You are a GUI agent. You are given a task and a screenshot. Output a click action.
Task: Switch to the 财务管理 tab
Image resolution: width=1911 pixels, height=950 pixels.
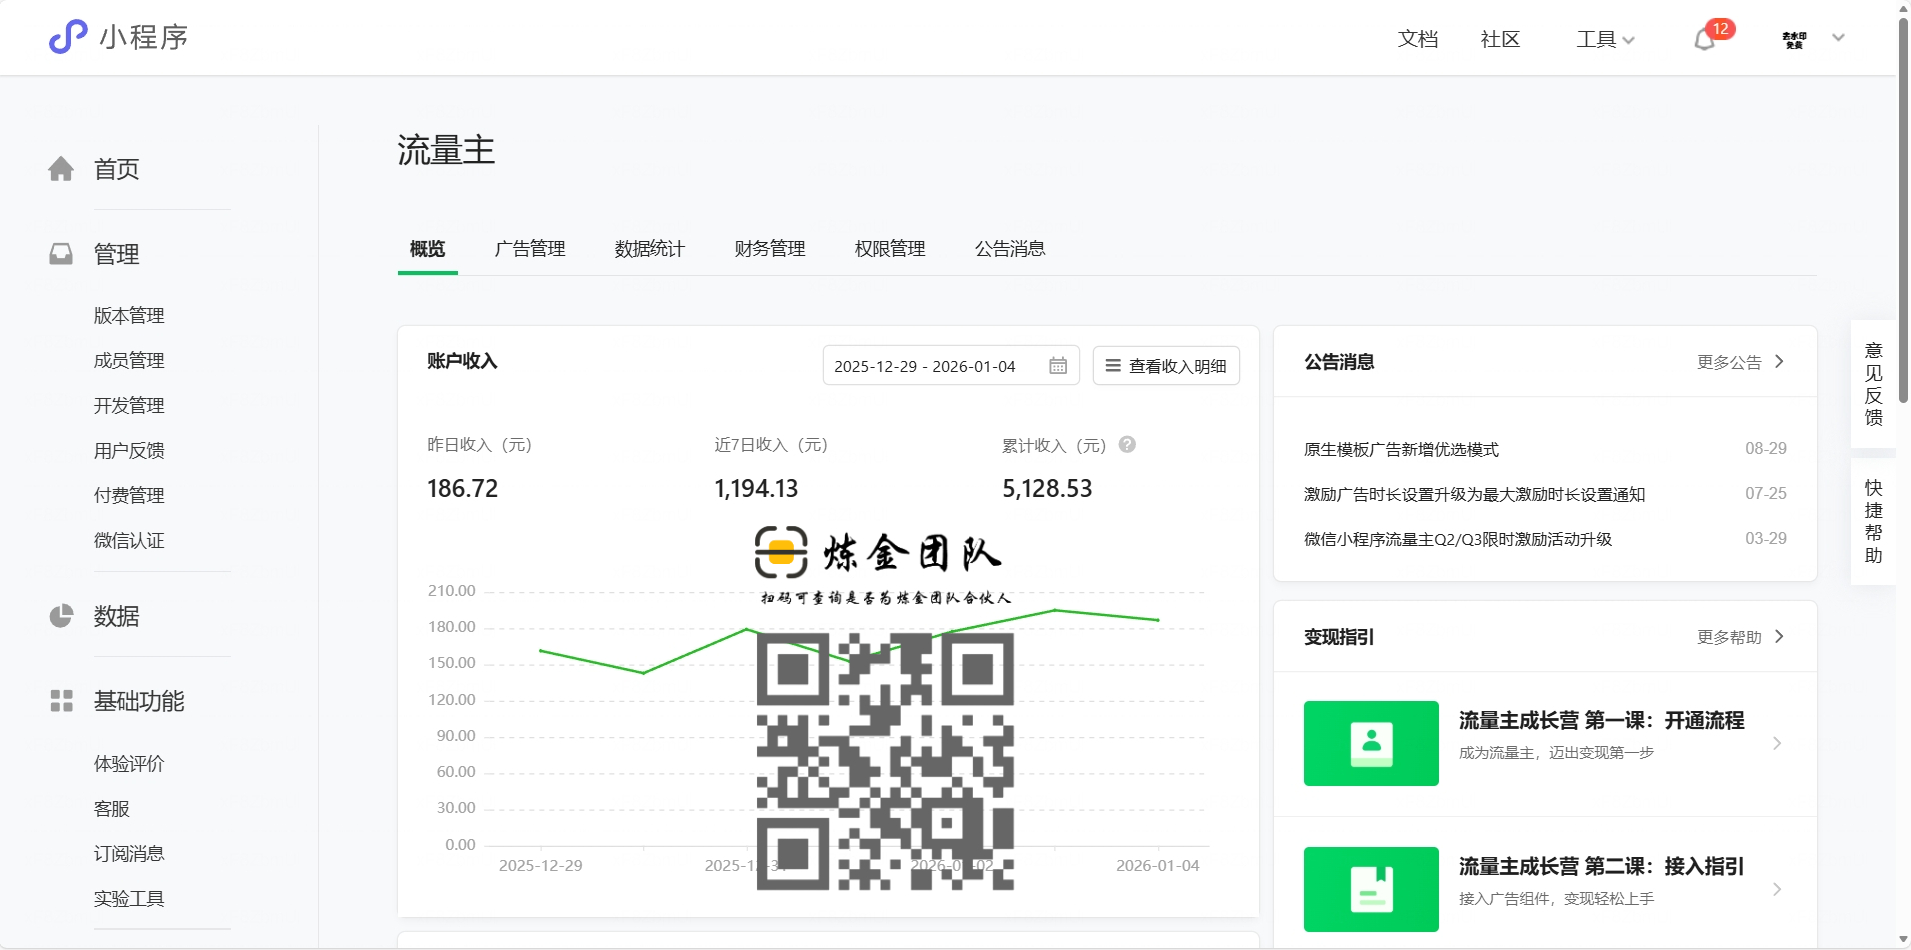tap(770, 249)
